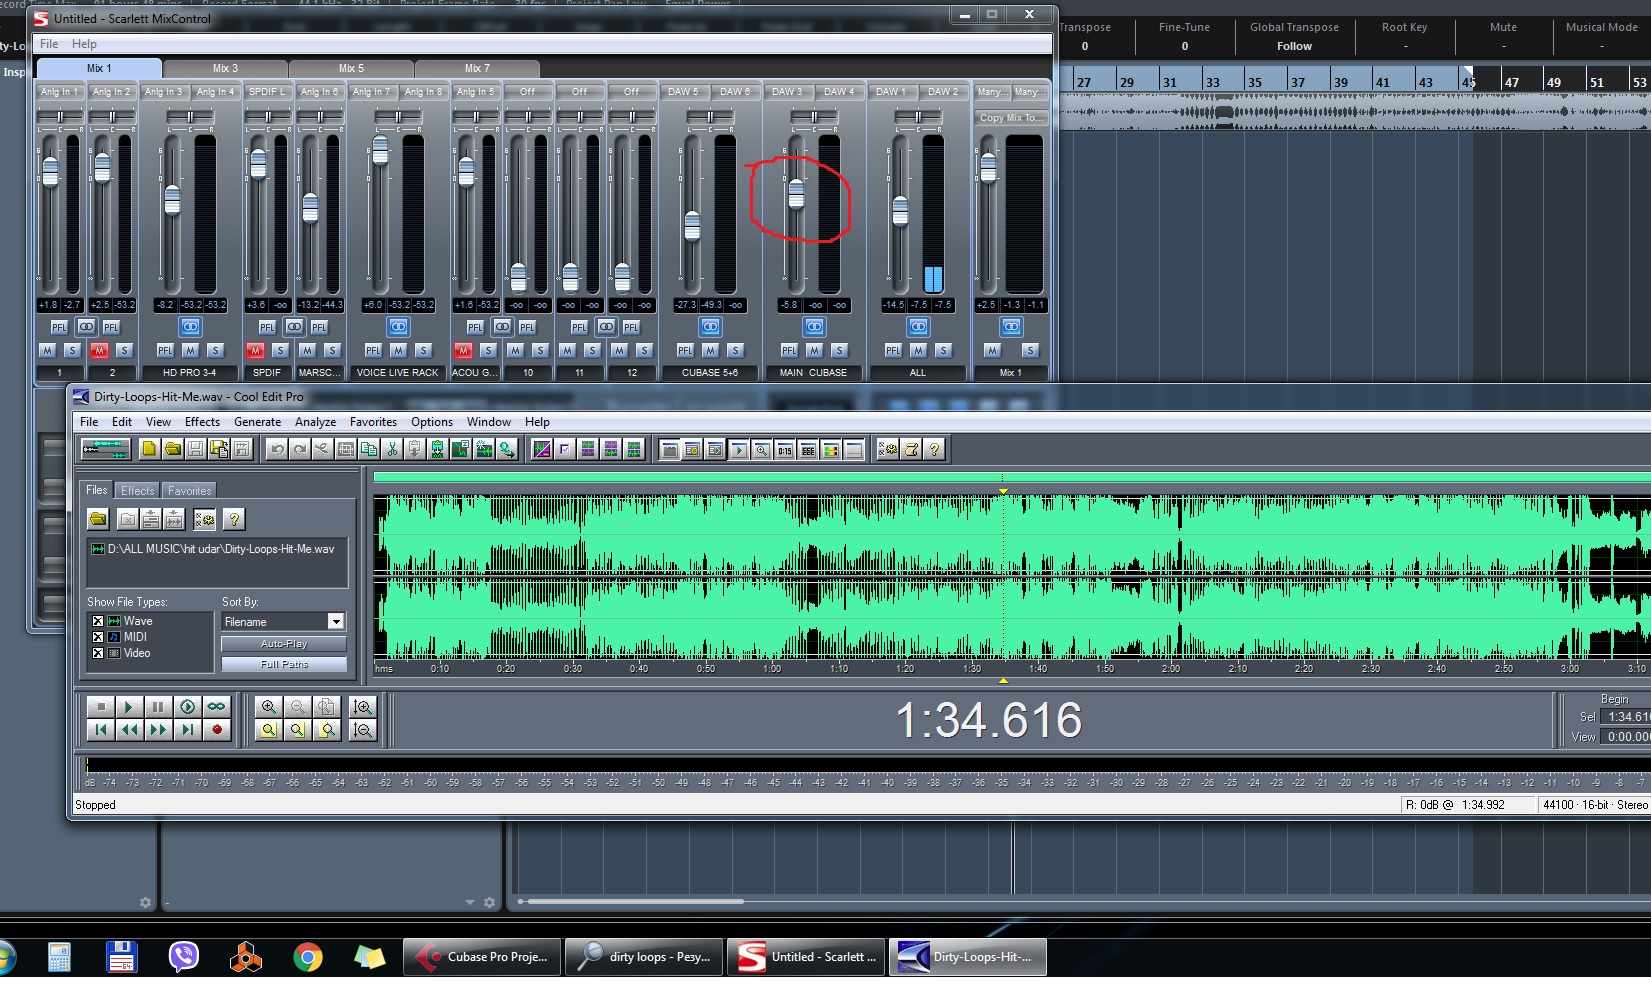Click the Help question mark in main toolbar
The width and height of the screenshot is (1651, 995).
(x=934, y=450)
